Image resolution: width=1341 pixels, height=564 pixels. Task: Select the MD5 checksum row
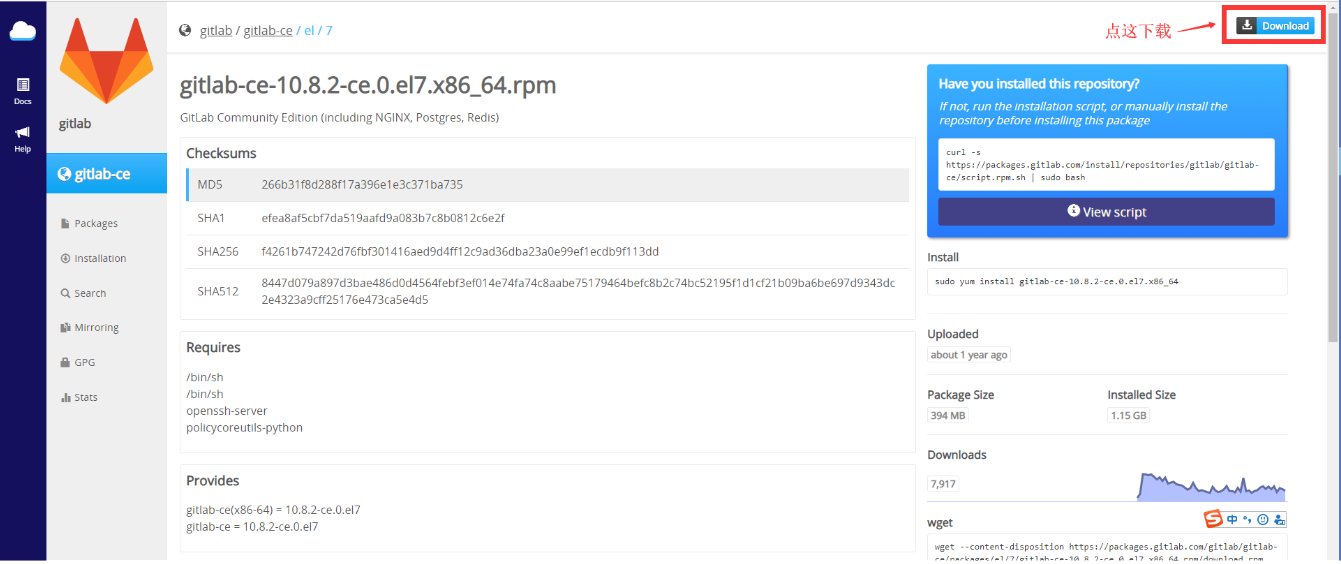coord(547,185)
